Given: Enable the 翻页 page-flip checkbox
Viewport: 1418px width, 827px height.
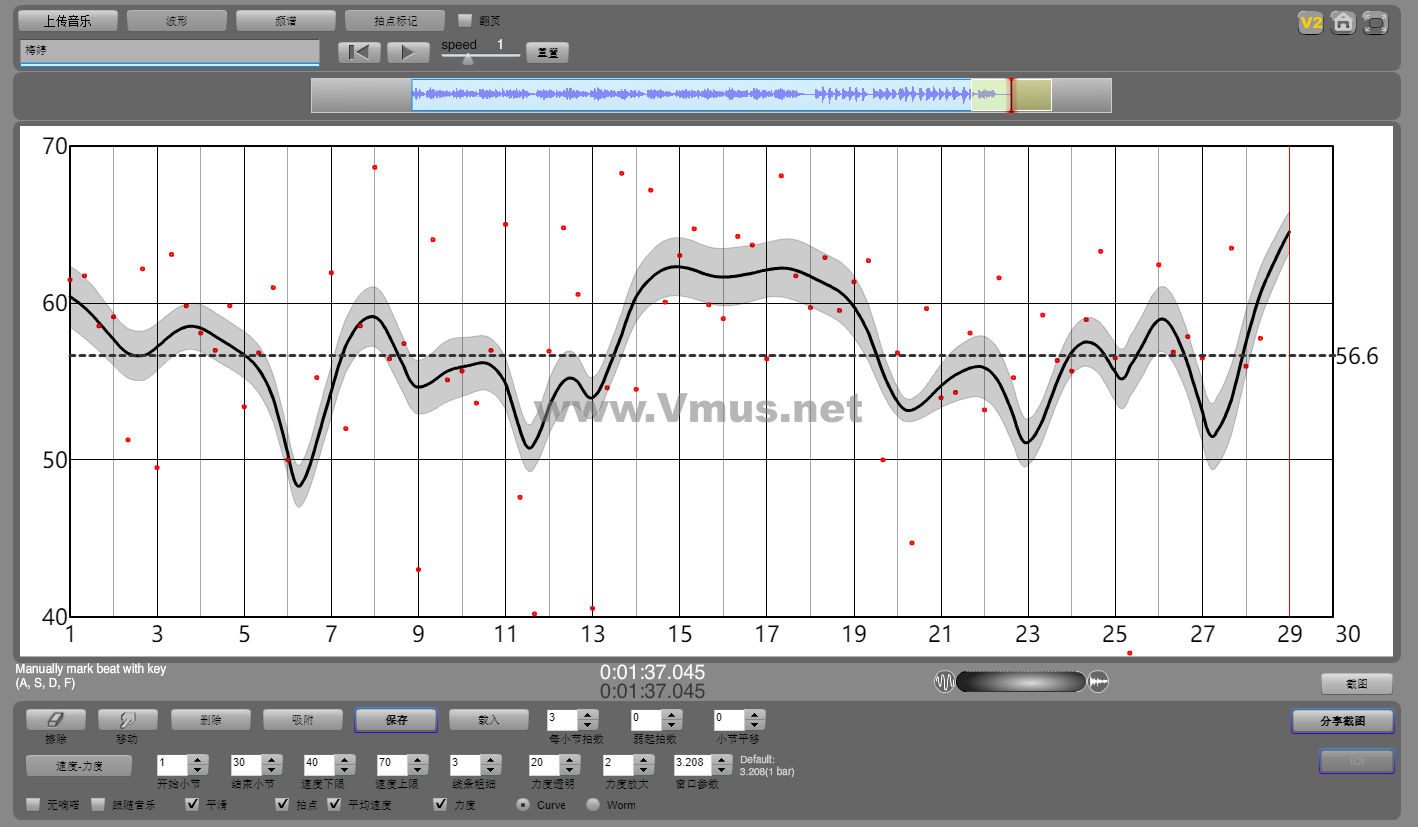Looking at the screenshot, I should pyautogui.click(x=465, y=20).
